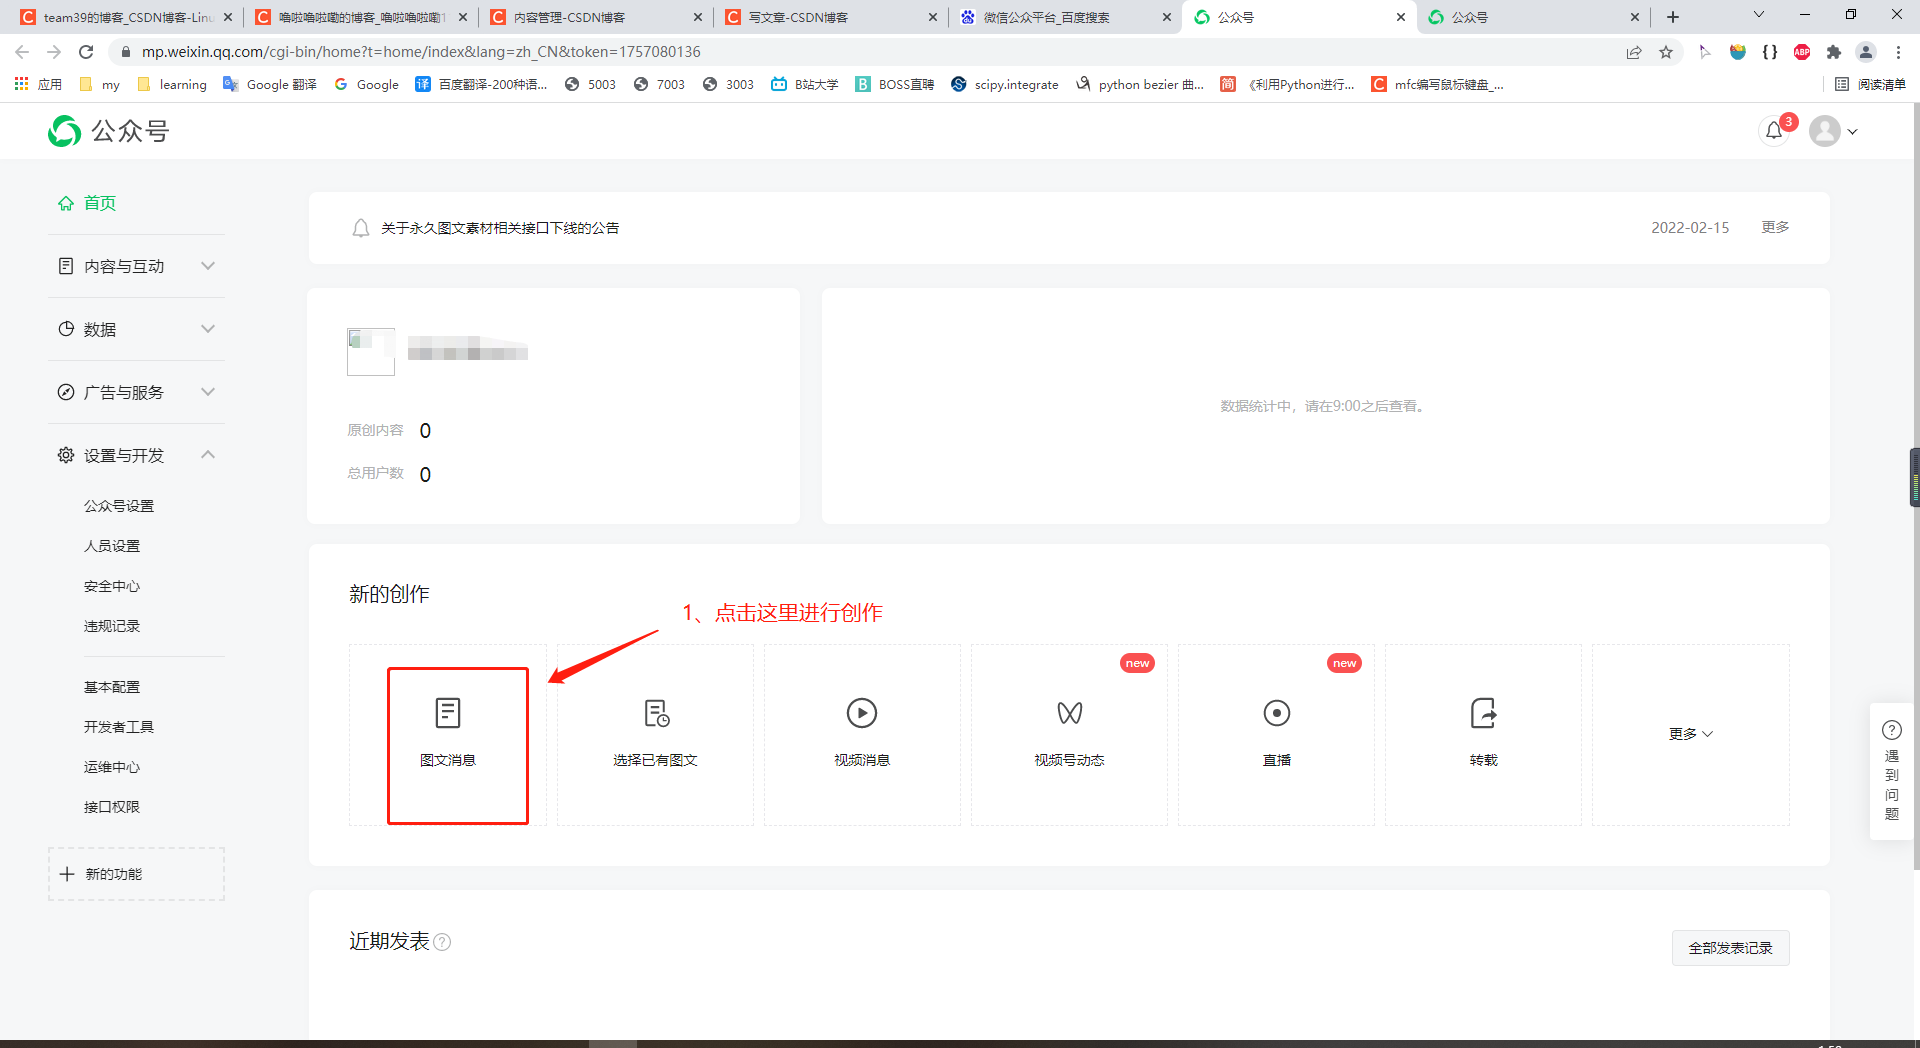Viewport: 1920px width, 1048px height.
Task: Select the 图文消息 creation icon
Action: pos(447,713)
